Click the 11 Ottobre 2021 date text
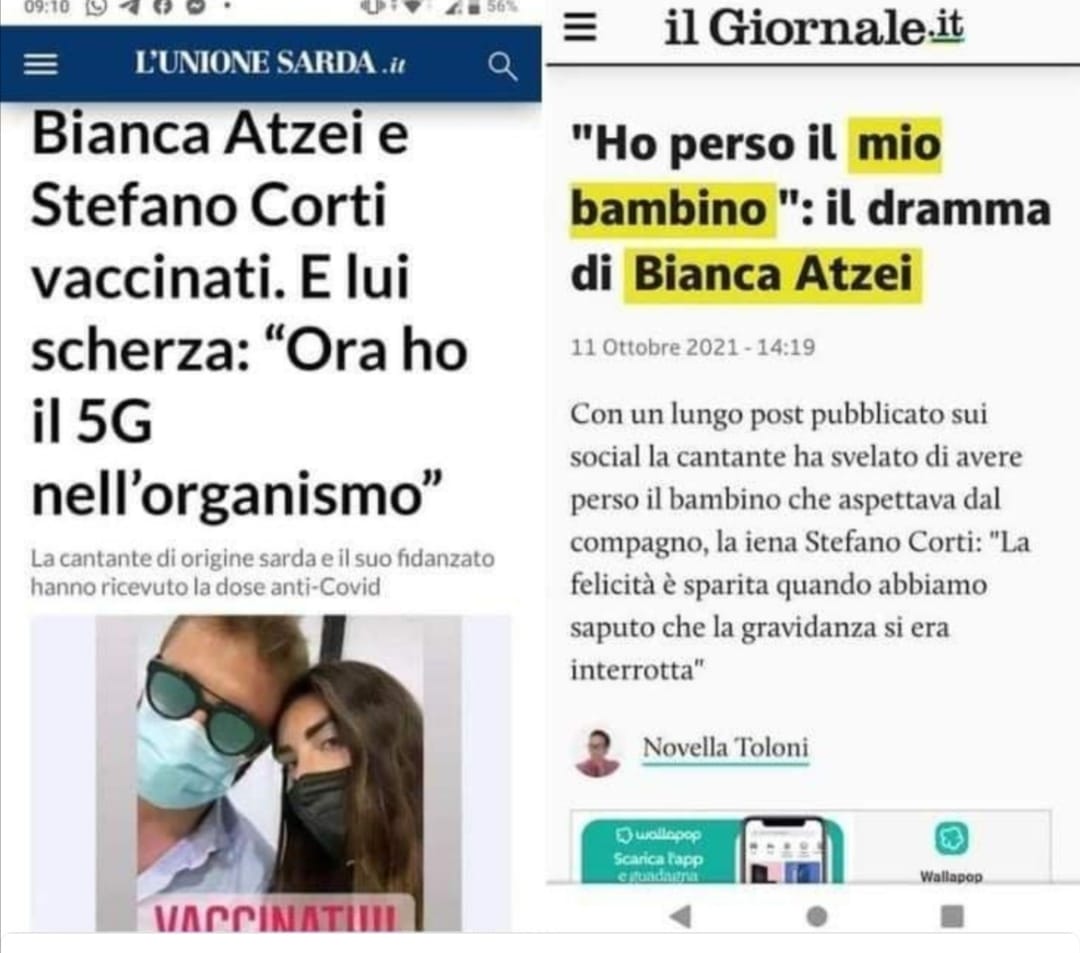 pyautogui.click(x=692, y=347)
